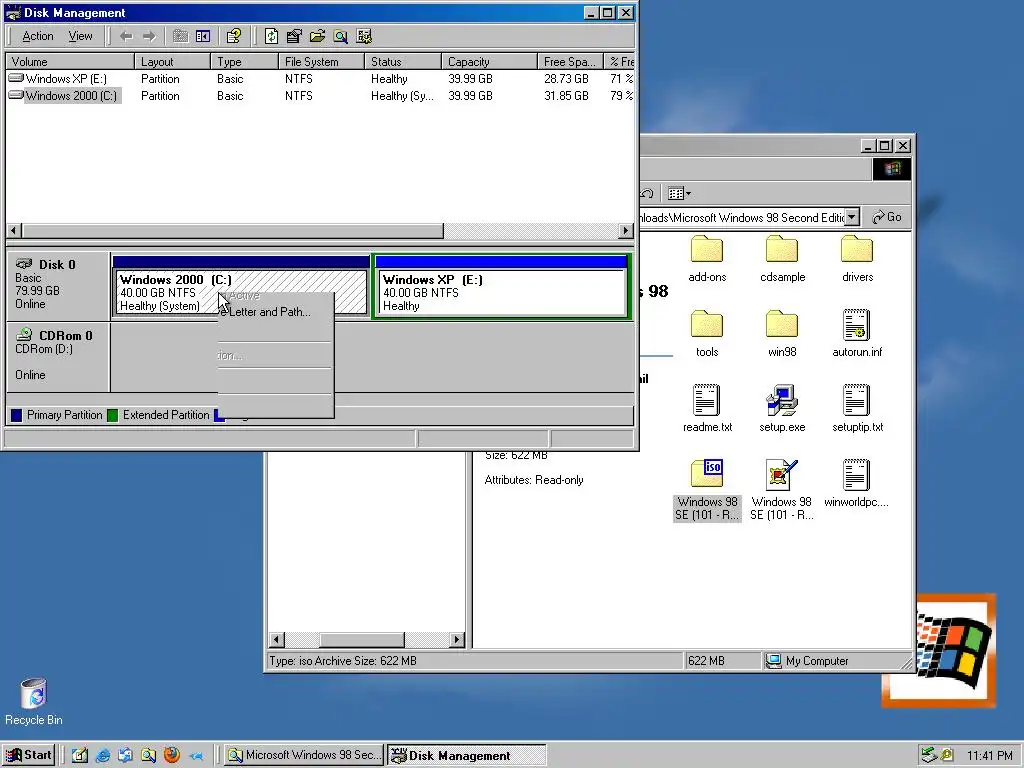The width and height of the screenshot is (1024, 768).
Task: Select the win98 folder
Action: 782,334
